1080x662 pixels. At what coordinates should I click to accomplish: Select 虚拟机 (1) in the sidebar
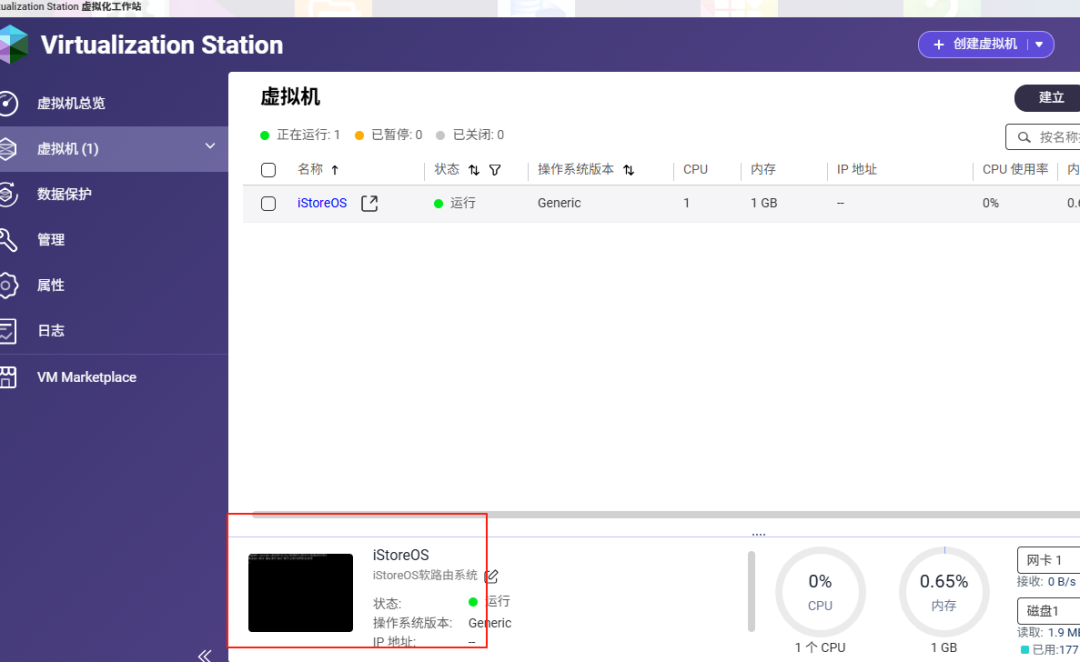coord(114,149)
